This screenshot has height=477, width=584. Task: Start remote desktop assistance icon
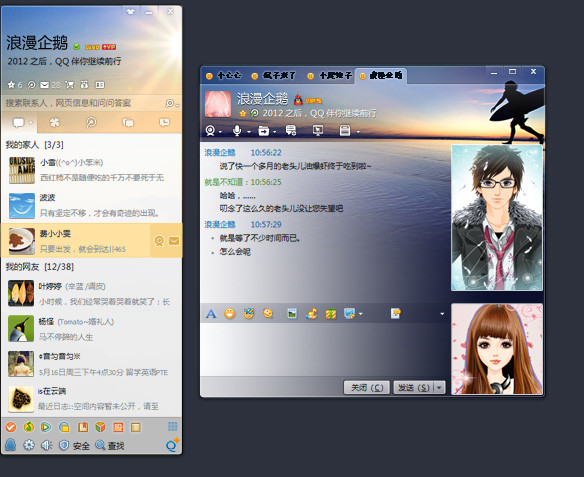318,130
